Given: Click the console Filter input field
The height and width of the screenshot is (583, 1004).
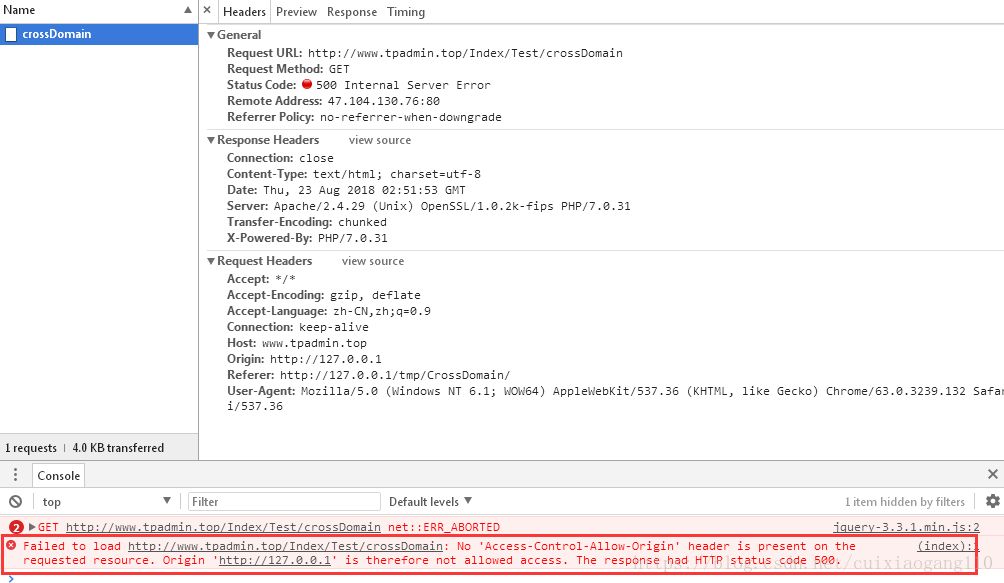Looking at the screenshot, I should pyautogui.click(x=284, y=502).
